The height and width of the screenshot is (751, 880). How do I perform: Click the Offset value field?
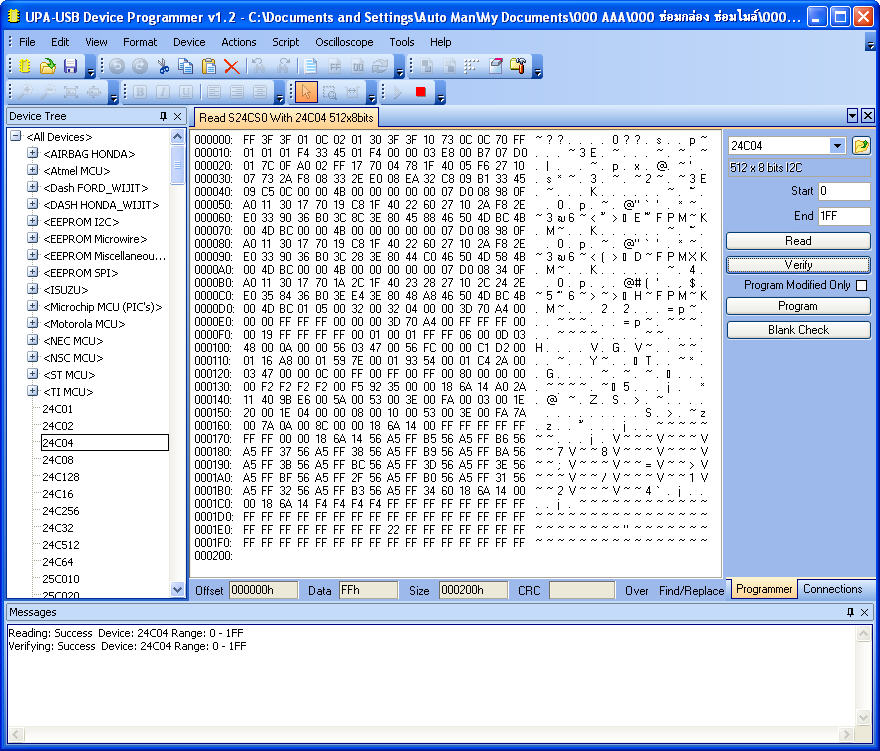(x=263, y=590)
